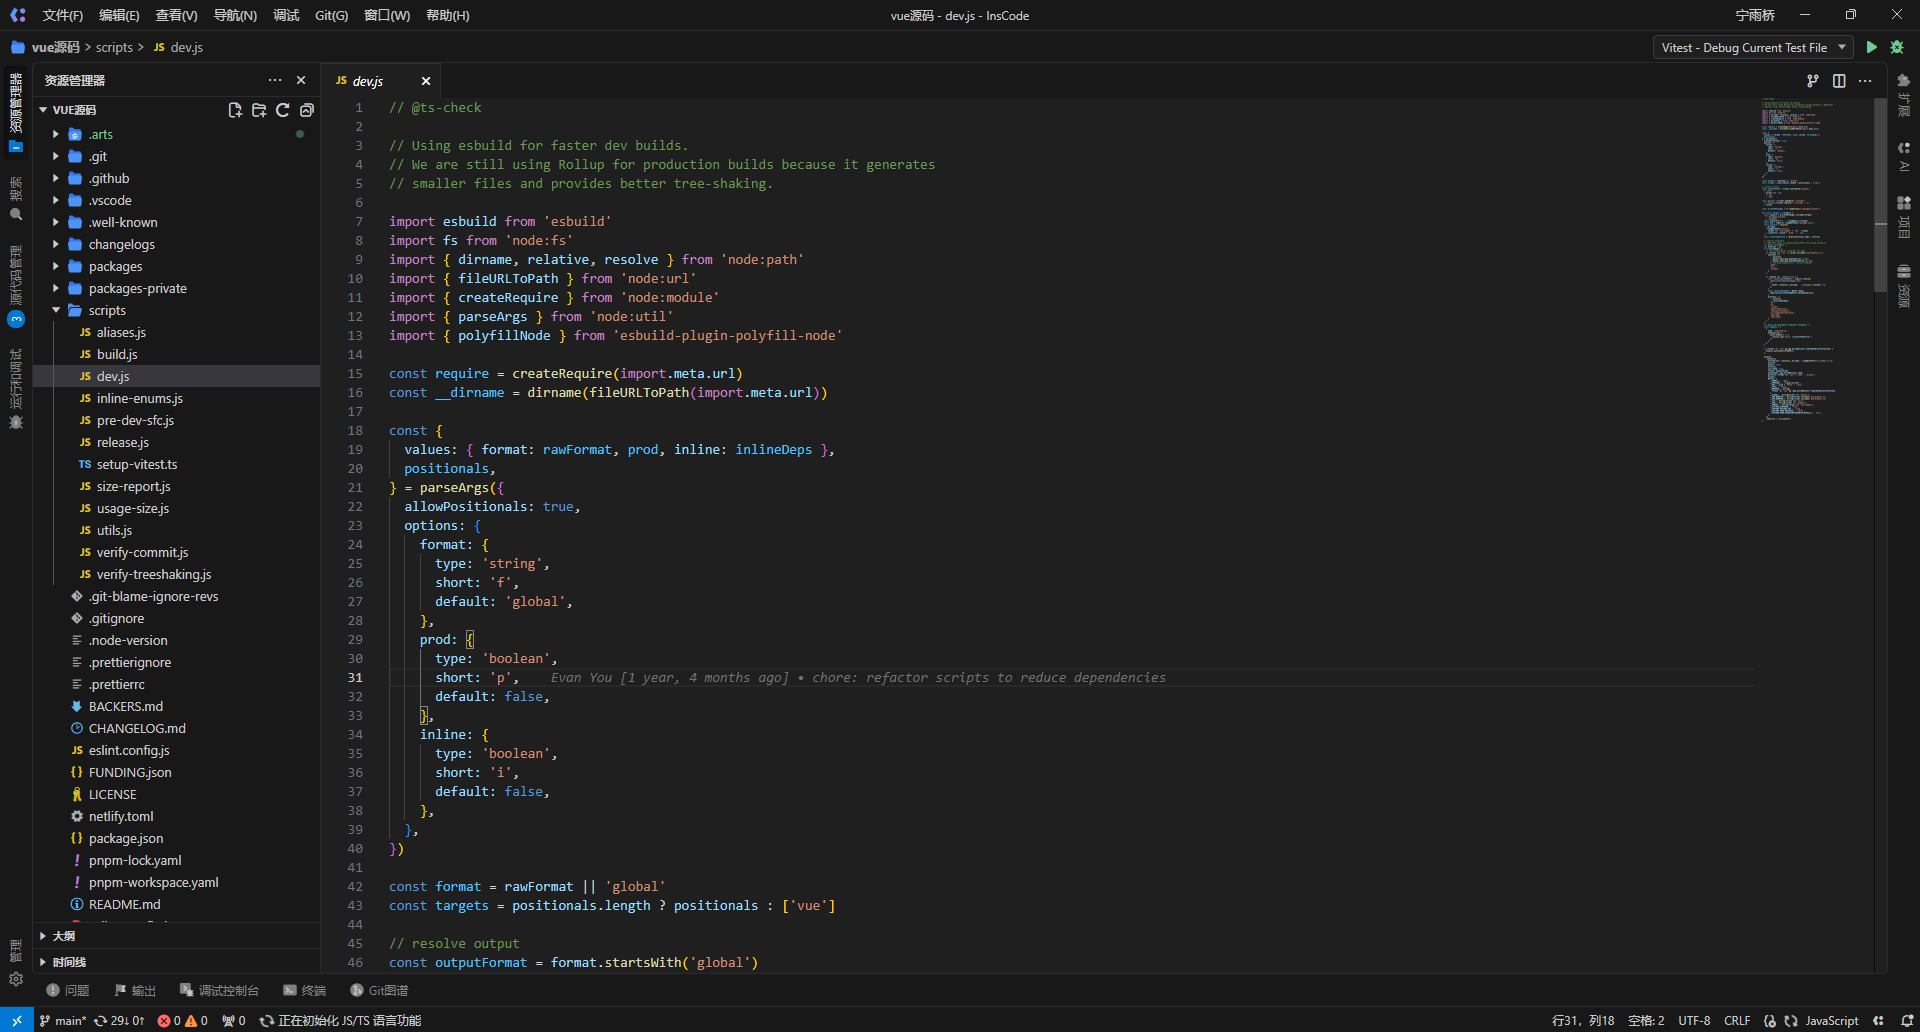Click the forwarded ports indicator showing 0 in the status bar
1920x1032 pixels.
point(233,1020)
